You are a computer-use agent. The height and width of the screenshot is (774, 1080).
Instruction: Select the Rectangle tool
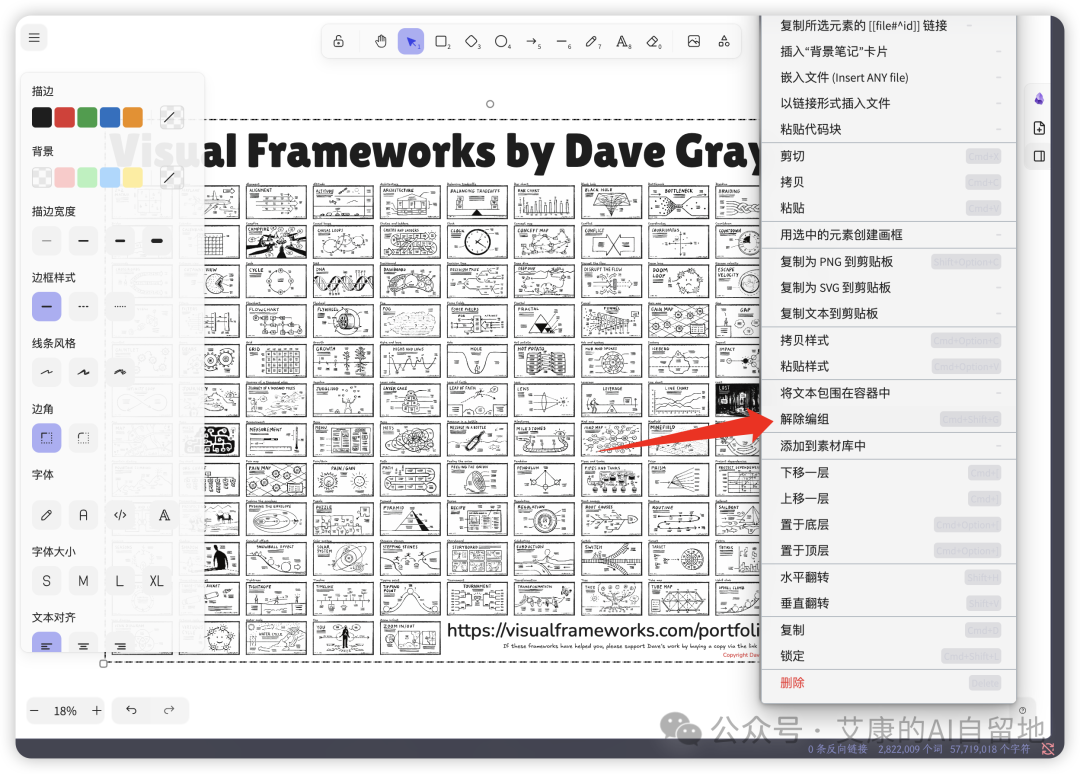tap(442, 41)
